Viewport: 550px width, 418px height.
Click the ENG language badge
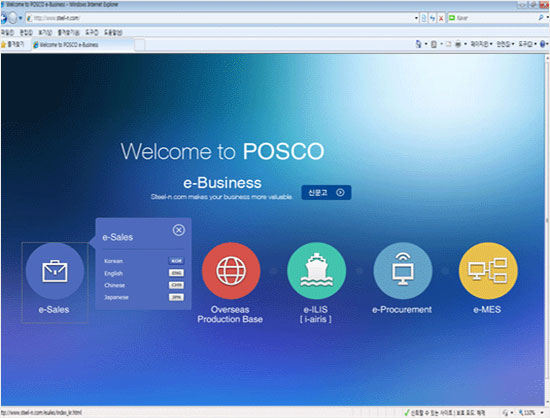point(176,273)
